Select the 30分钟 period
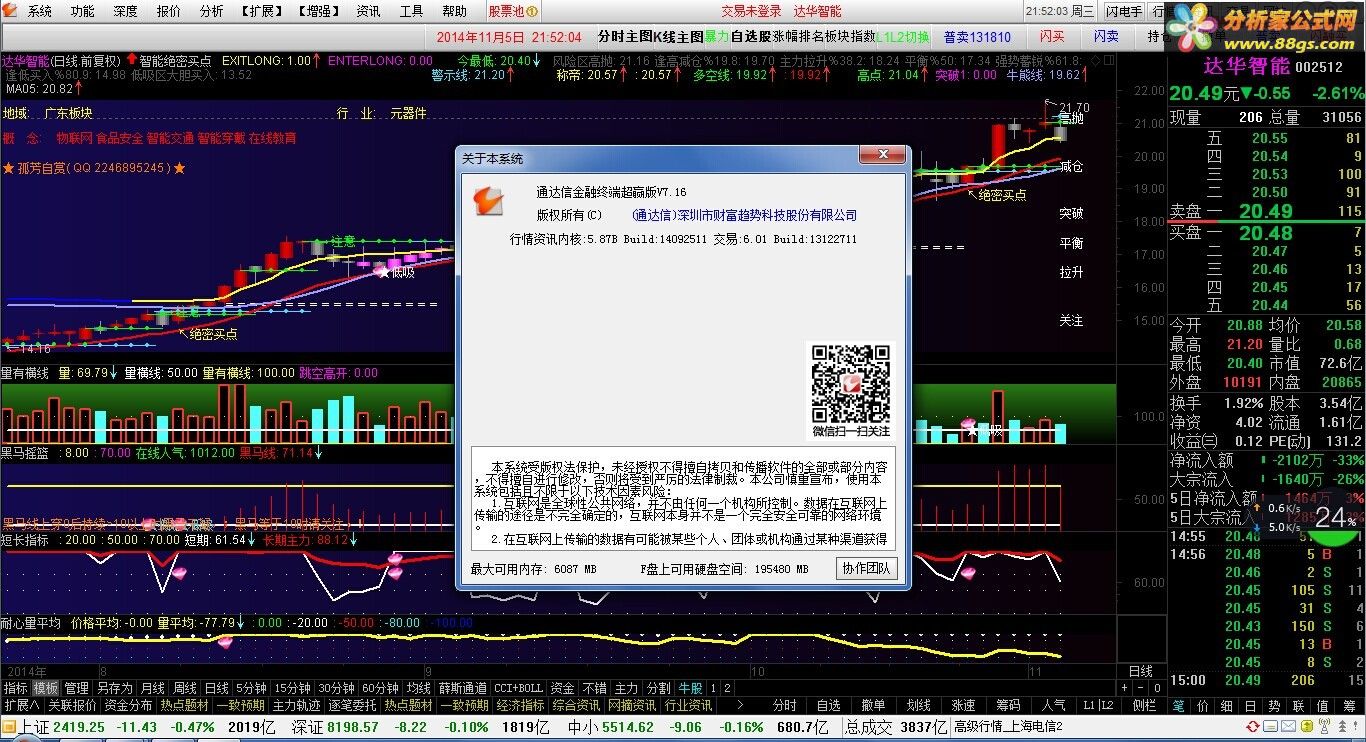 pyautogui.click(x=336, y=689)
